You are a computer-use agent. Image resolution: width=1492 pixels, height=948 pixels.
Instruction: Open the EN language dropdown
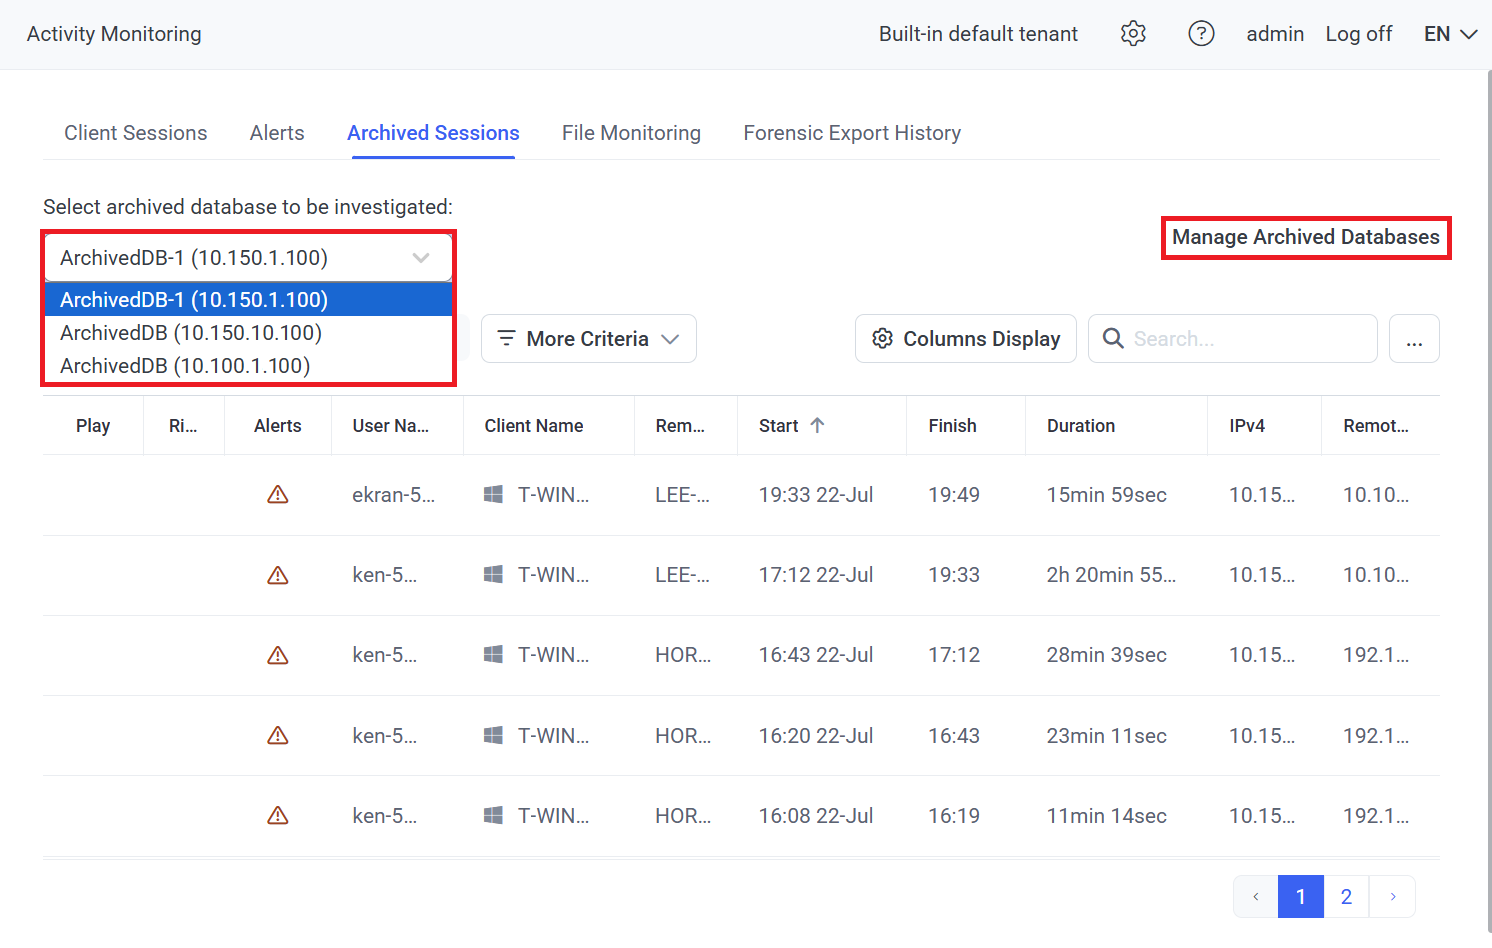1450,34
